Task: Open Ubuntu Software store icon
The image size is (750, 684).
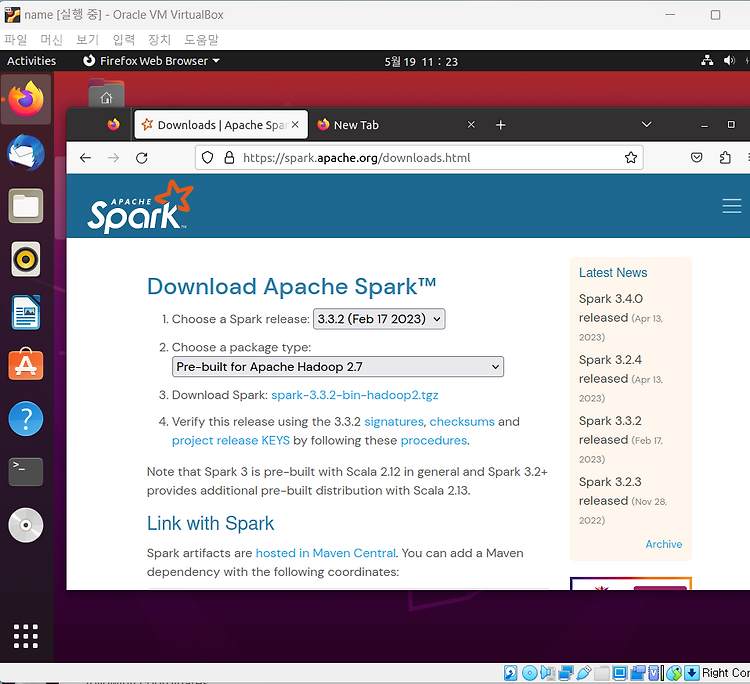Action: pyautogui.click(x=26, y=365)
